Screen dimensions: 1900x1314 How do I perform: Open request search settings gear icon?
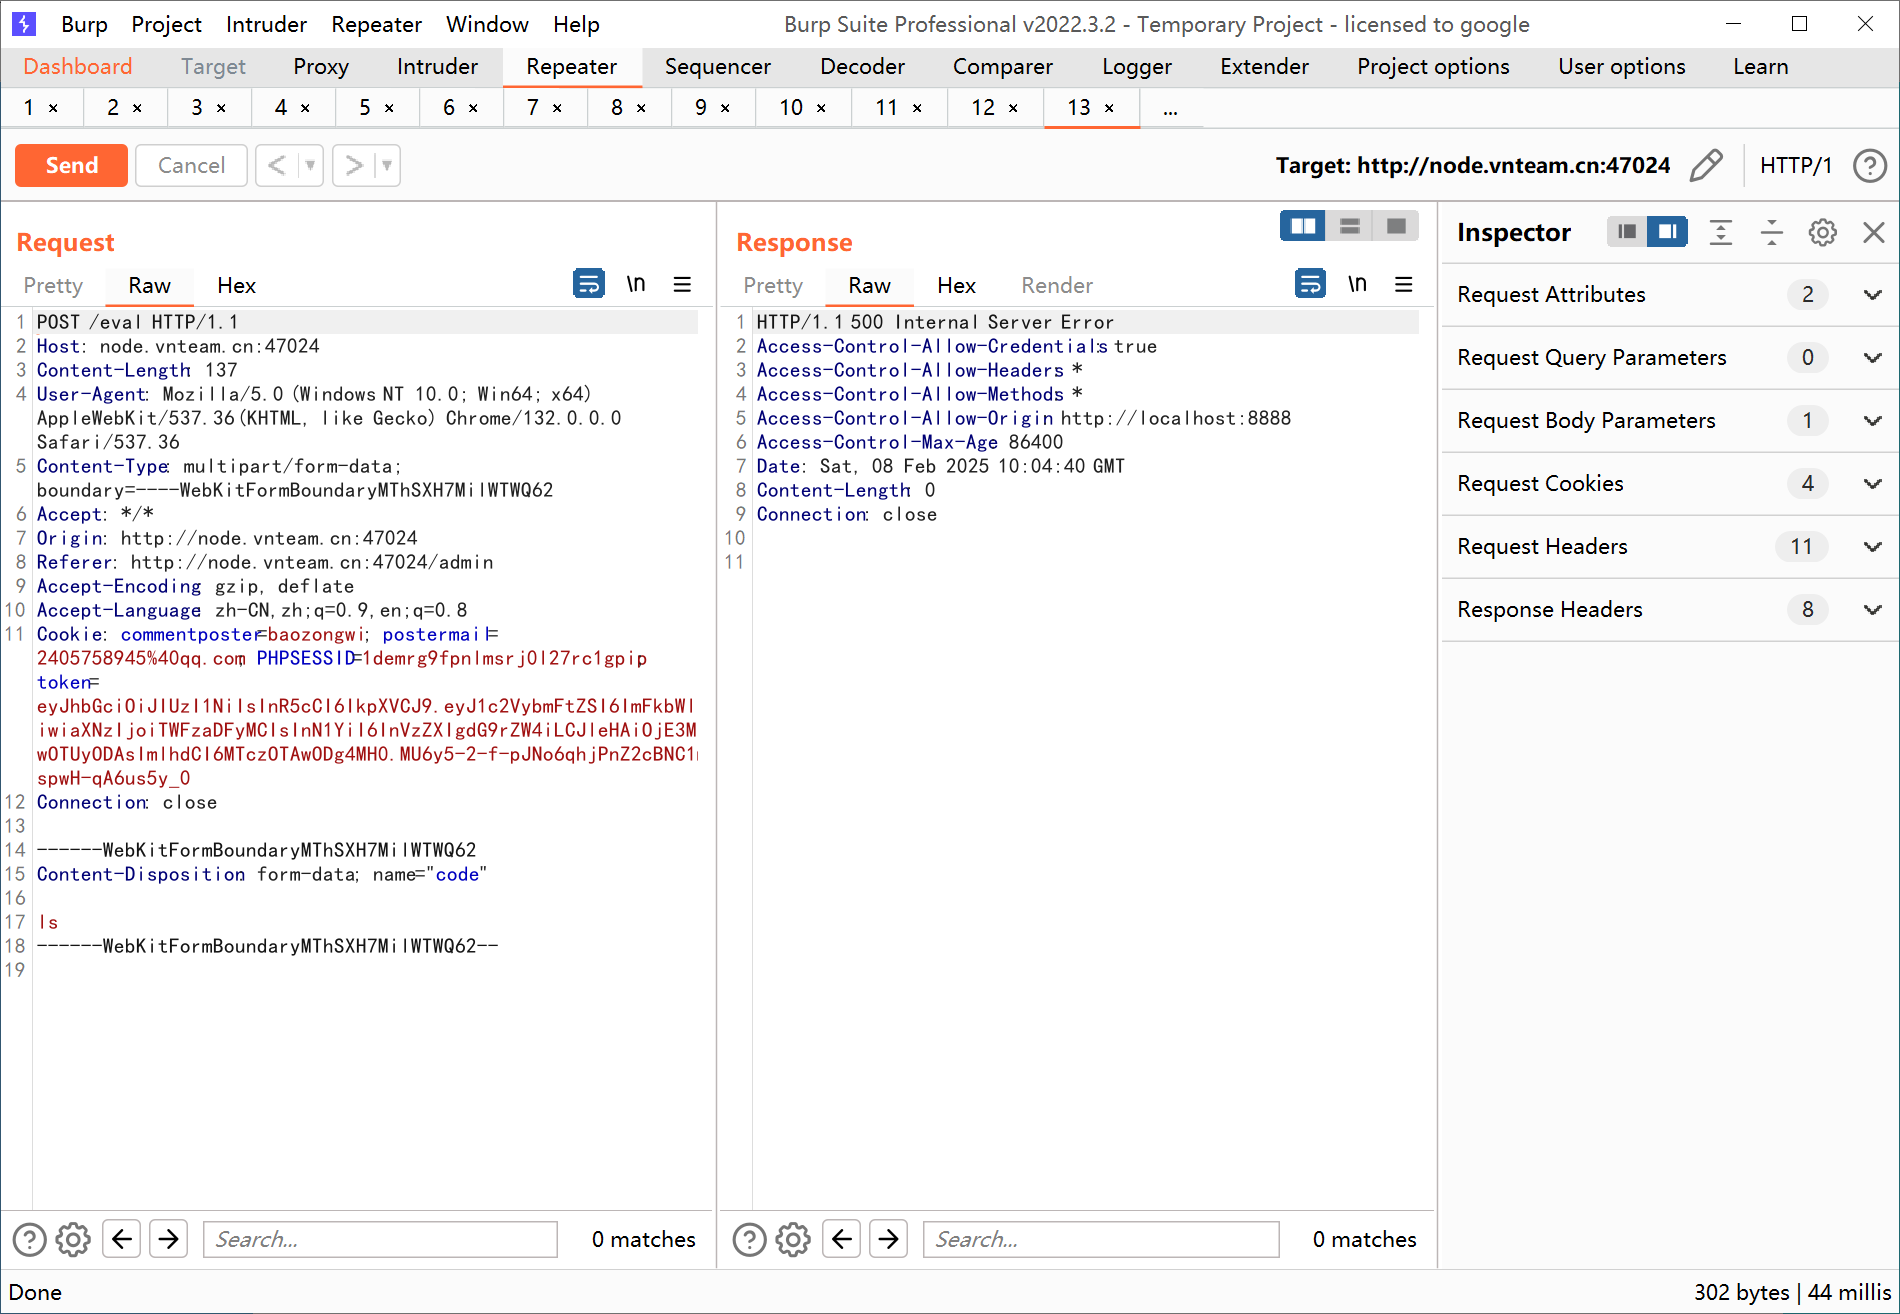73,1239
